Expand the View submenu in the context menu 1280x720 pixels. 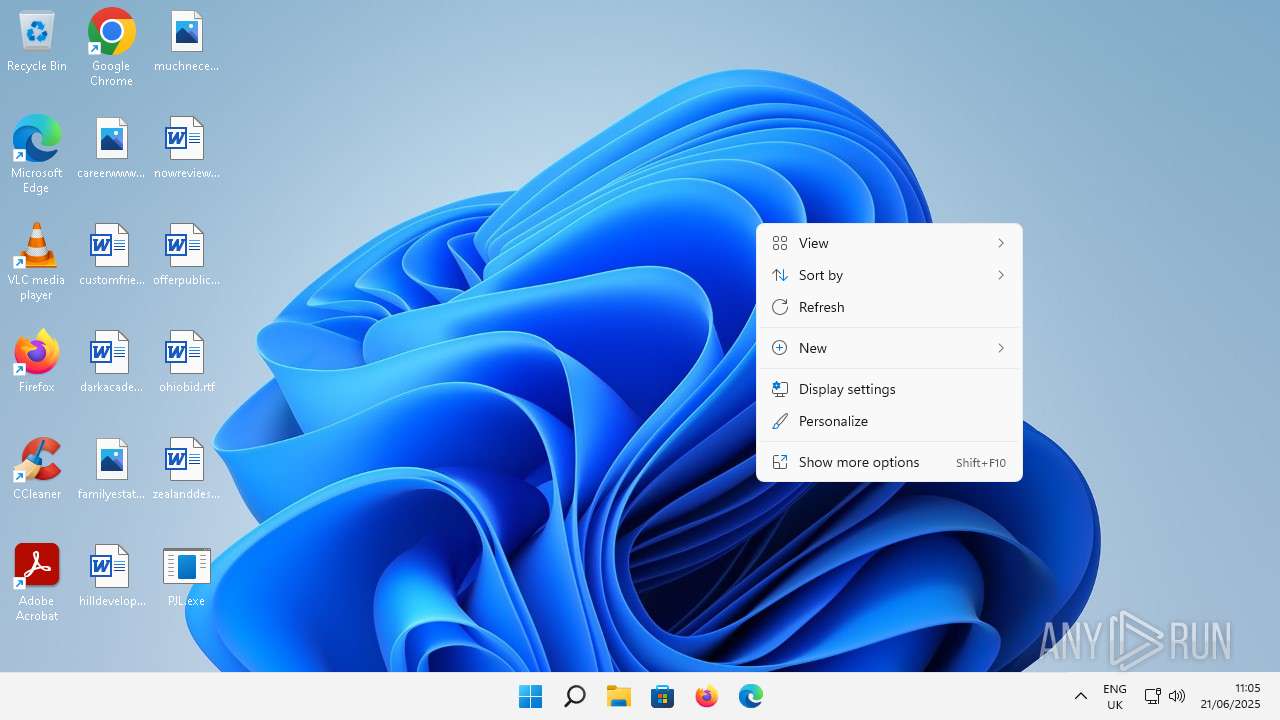(x=889, y=243)
